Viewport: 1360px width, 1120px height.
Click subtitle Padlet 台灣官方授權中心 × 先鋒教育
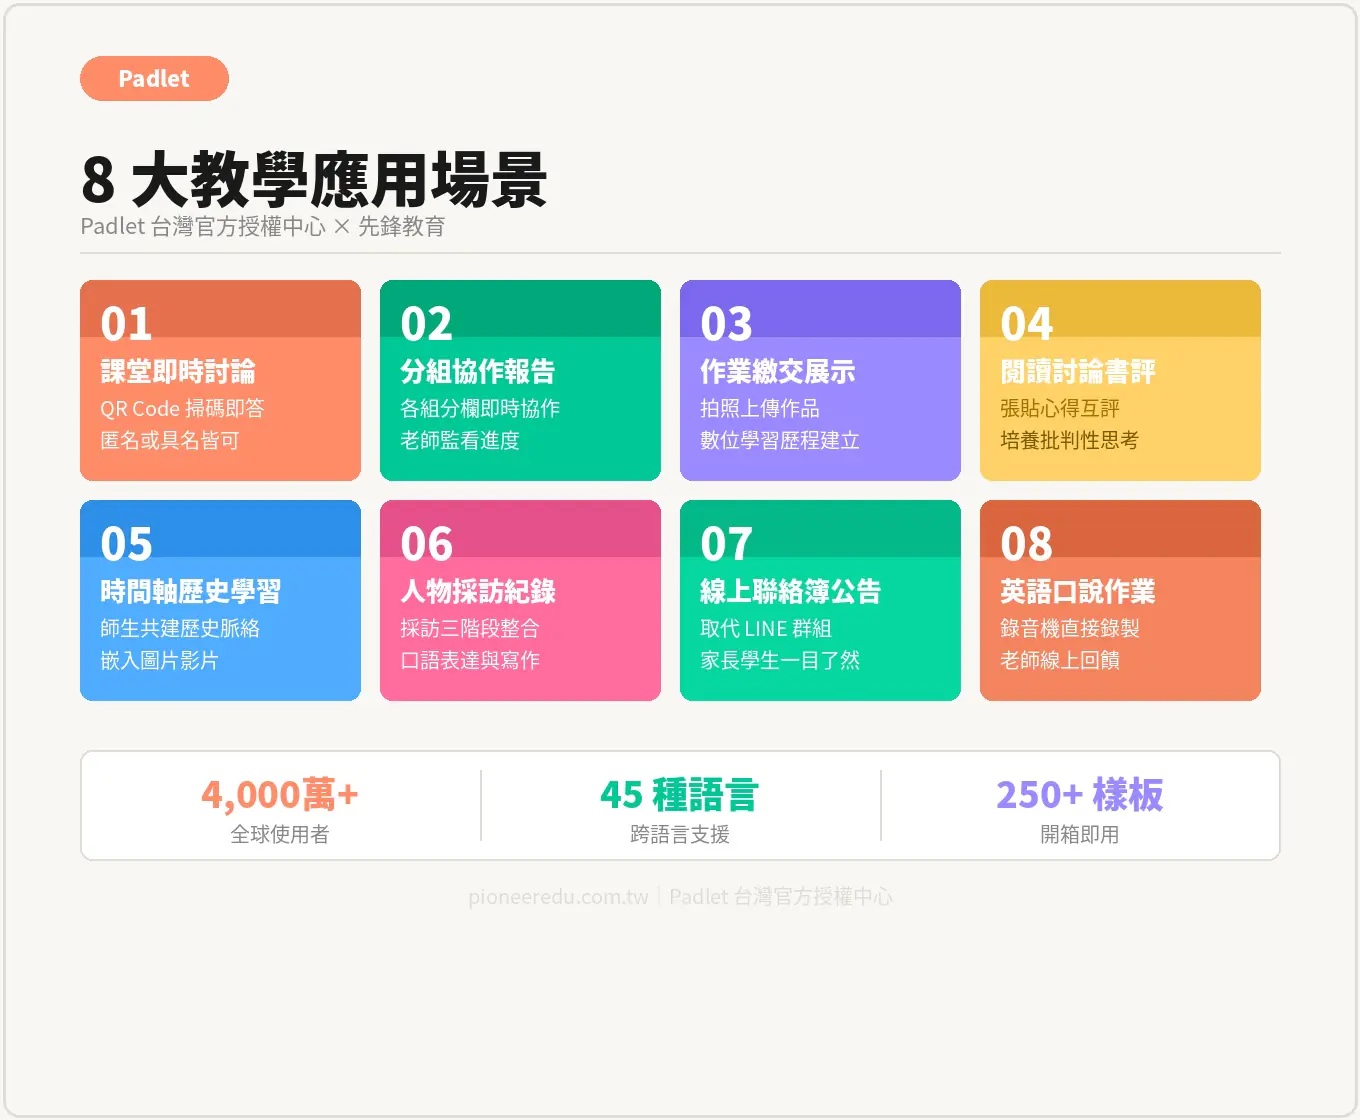point(263,227)
